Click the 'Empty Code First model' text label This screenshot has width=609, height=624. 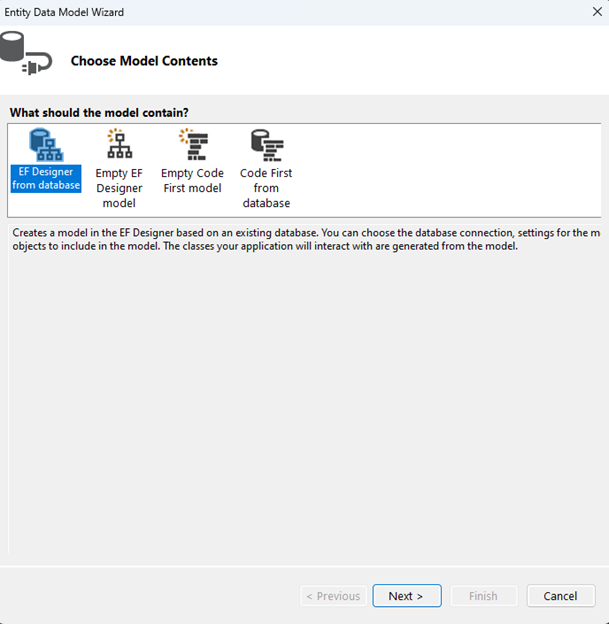(x=192, y=180)
